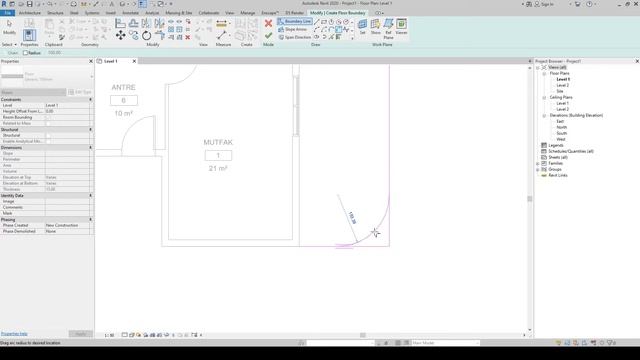Click the view scale 1:50 in view control bar
The width and height of the screenshot is (640, 360).
point(109,335)
